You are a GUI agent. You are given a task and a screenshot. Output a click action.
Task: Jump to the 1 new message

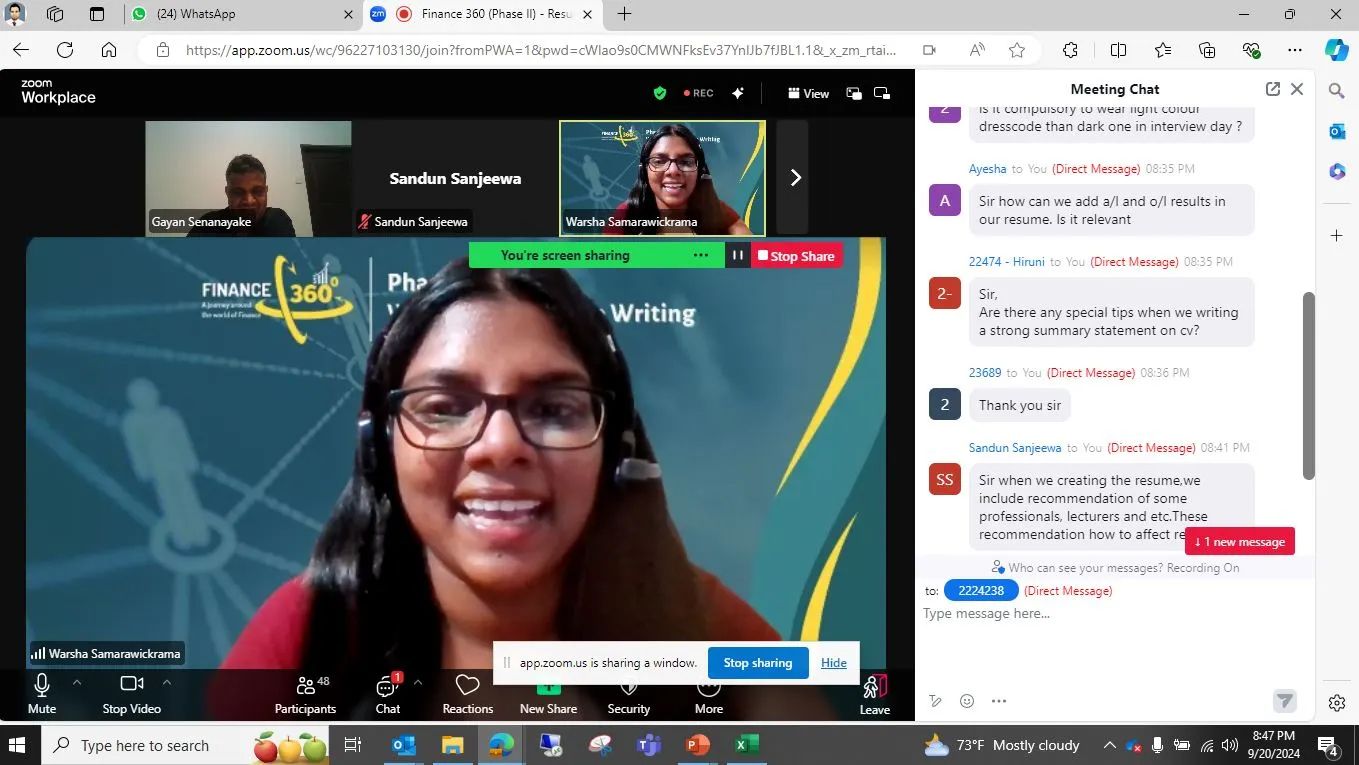coord(1239,541)
